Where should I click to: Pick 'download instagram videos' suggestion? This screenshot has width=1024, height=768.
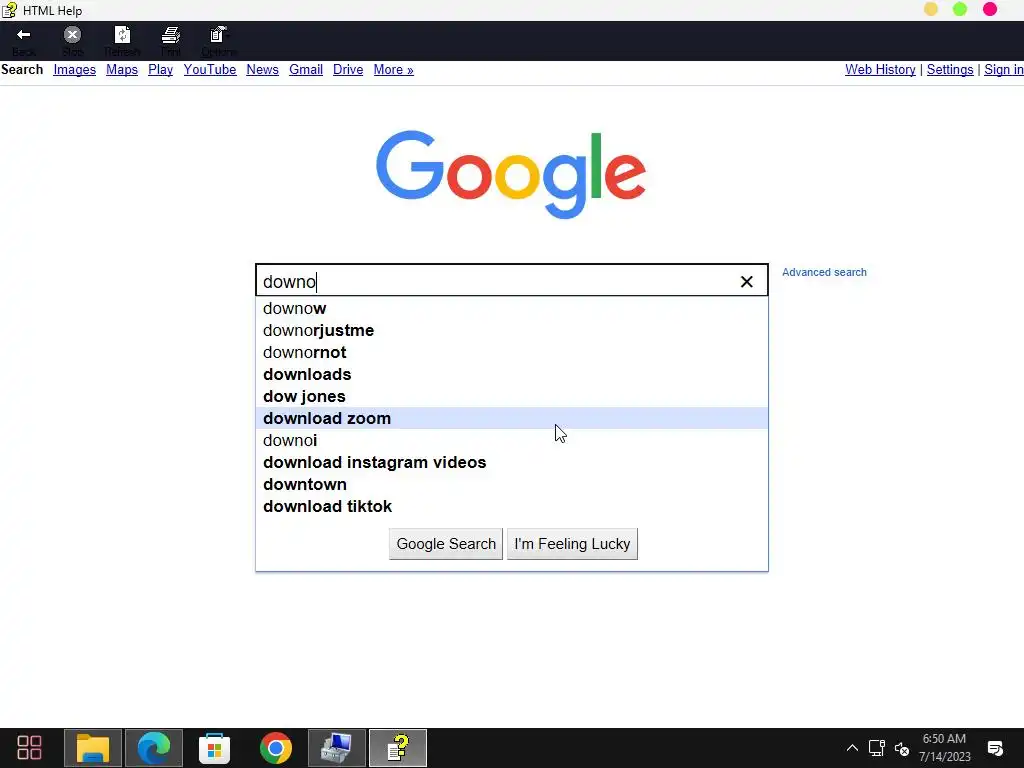click(512, 462)
